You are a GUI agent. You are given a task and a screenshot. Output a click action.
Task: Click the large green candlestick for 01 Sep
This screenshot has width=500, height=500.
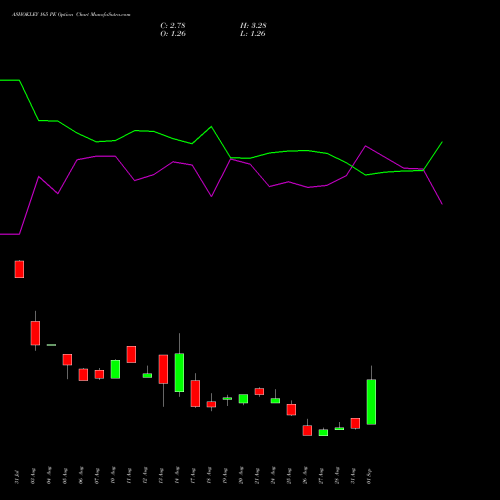tap(371, 402)
